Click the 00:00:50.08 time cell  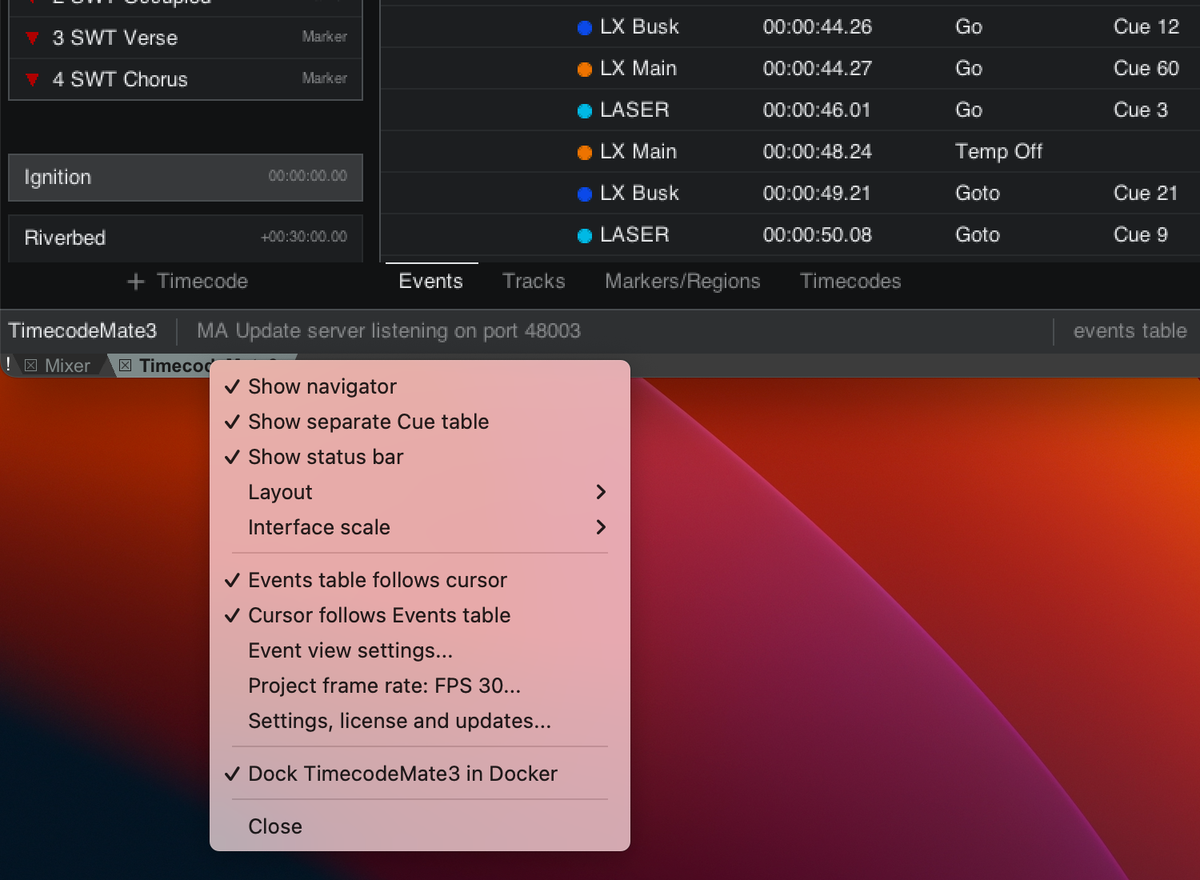[x=817, y=235]
